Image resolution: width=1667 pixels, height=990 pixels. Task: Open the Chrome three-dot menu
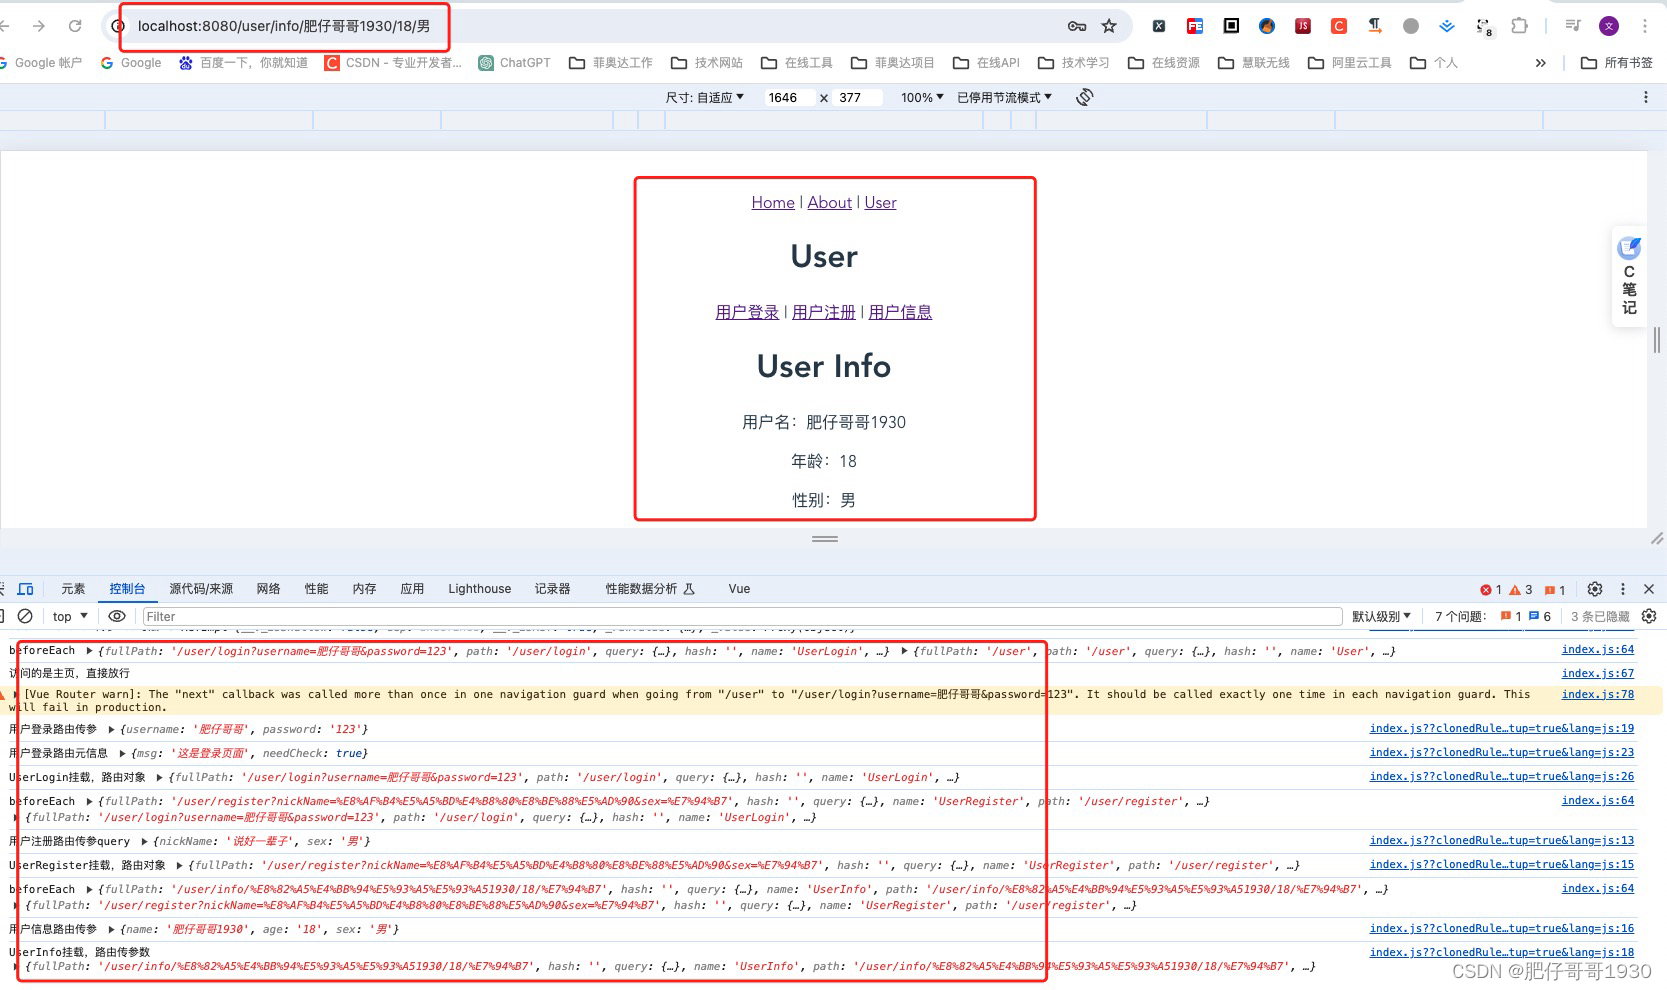coord(1645,26)
